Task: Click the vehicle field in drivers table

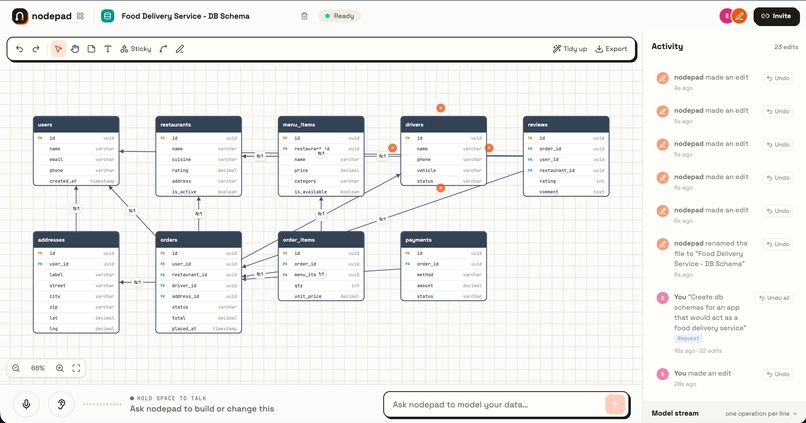Action: point(444,170)
